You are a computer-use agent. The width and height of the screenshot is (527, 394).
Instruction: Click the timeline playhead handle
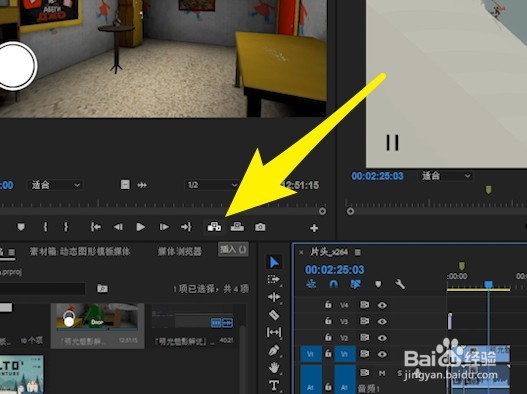click(488, 284)
